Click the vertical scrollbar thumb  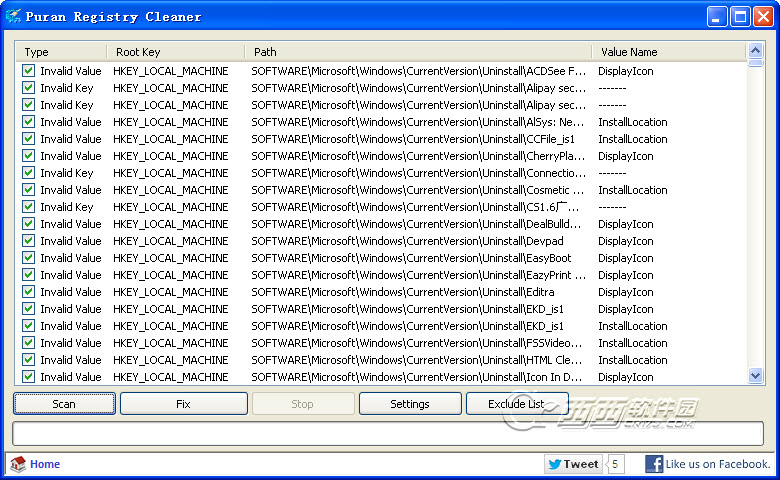pos(755,63)
